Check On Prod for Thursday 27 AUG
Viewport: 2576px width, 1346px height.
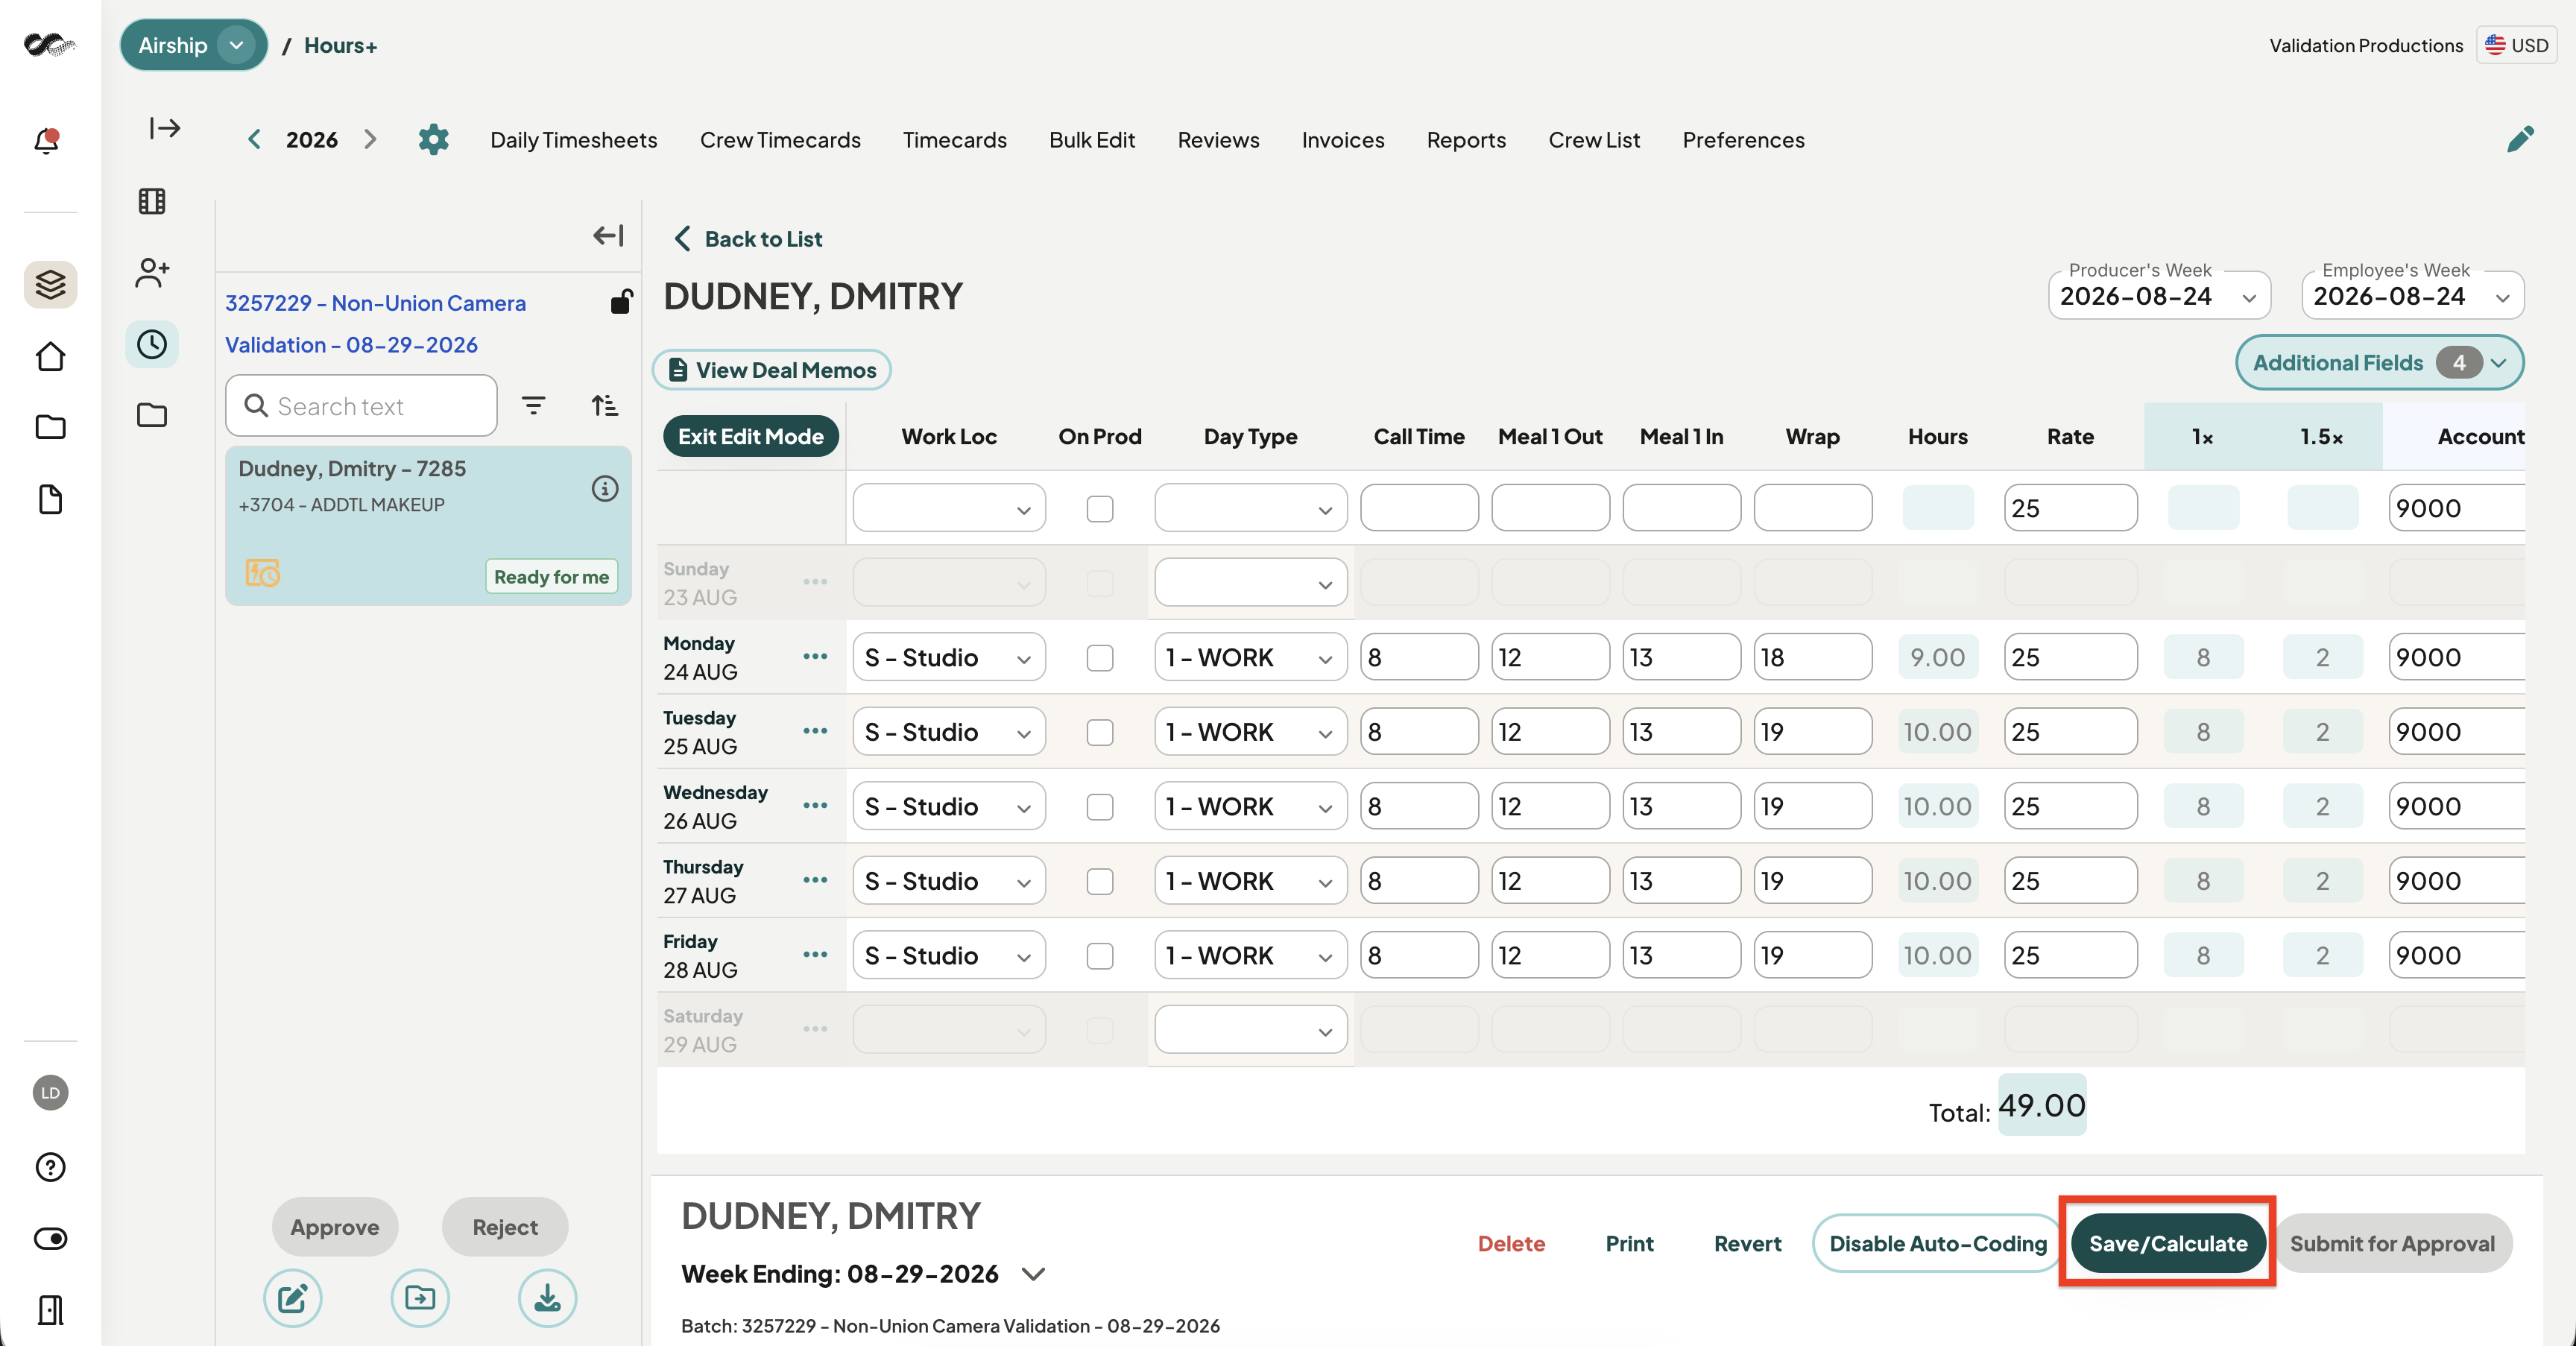coord(1100,881)
